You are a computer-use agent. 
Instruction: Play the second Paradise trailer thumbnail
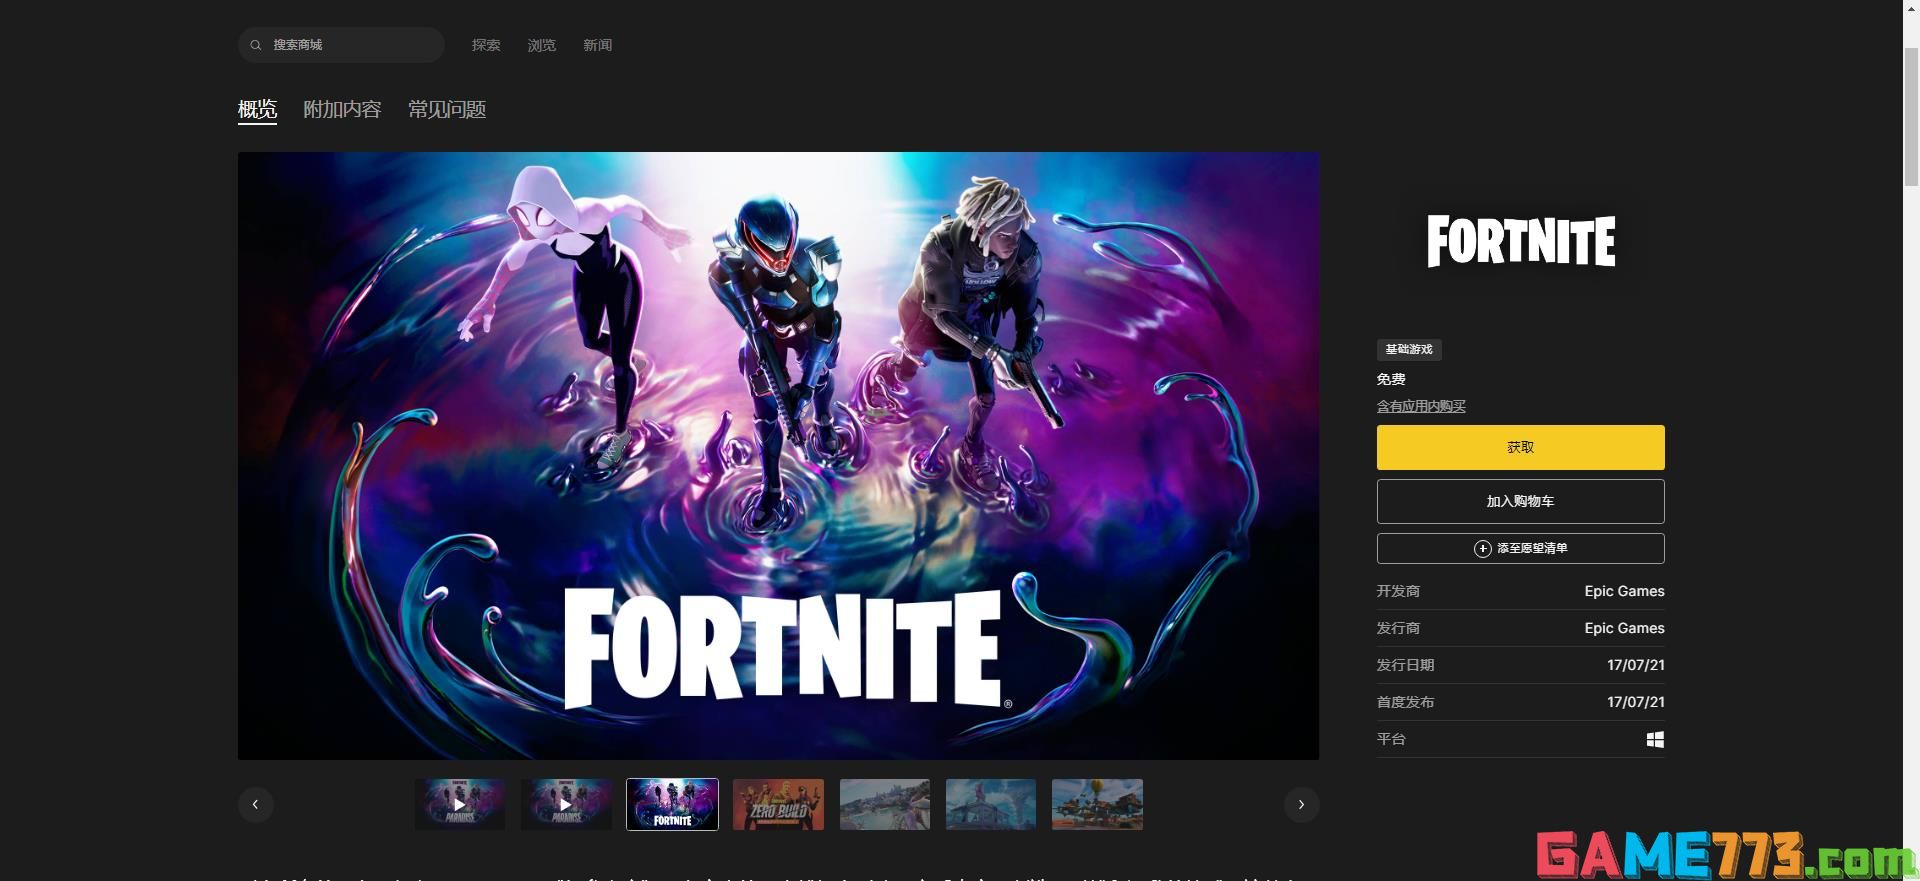pos(566,804)
